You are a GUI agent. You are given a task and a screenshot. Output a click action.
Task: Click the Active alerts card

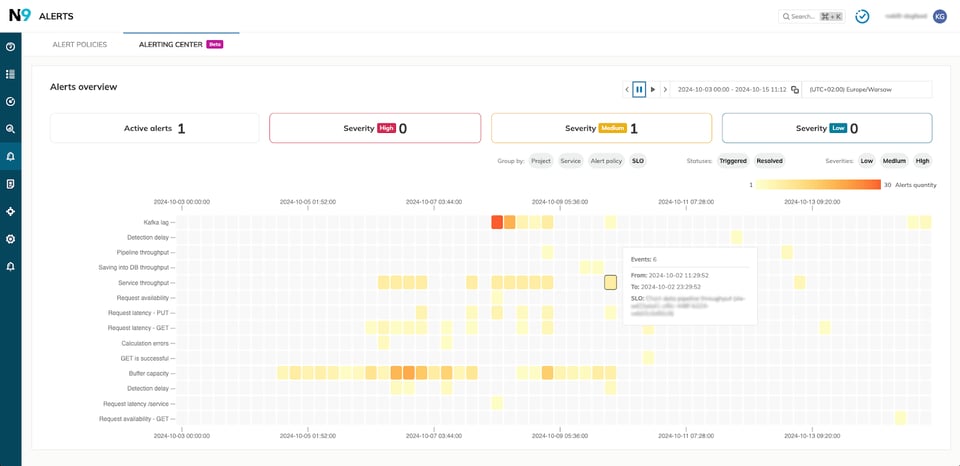155,129
